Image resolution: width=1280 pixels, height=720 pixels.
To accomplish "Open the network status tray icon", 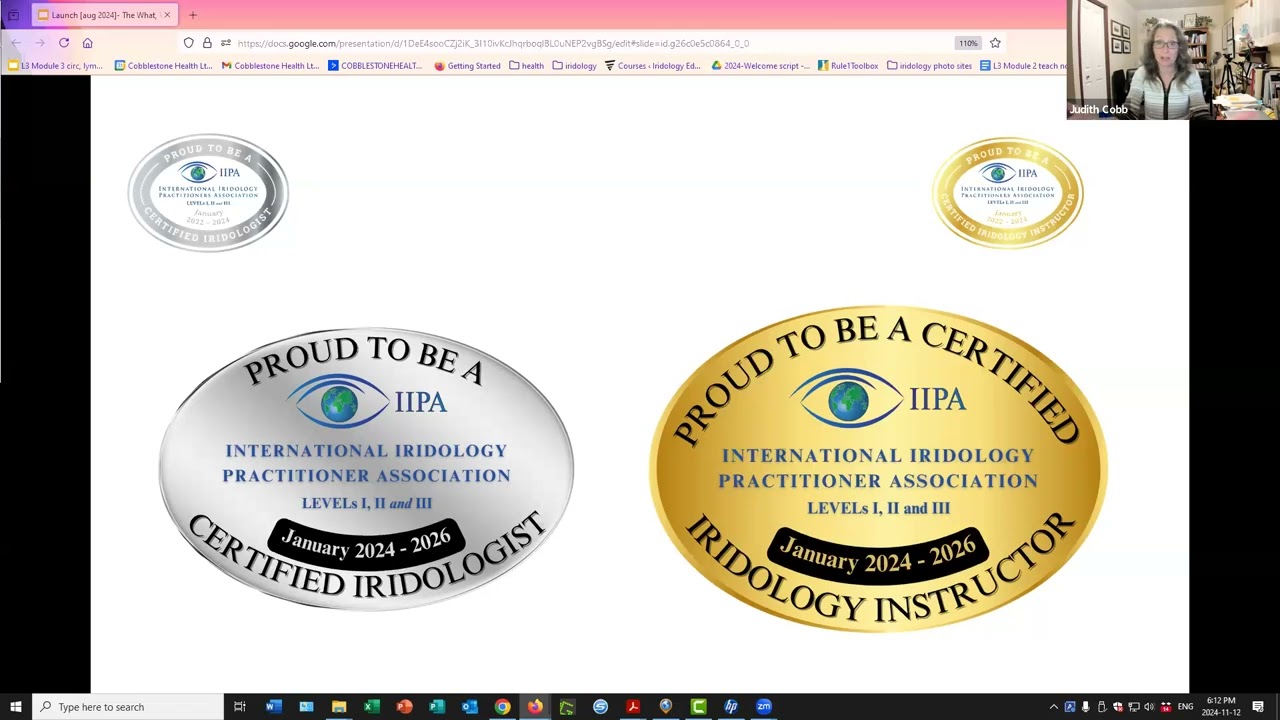I will click(x=1134, y=707).
